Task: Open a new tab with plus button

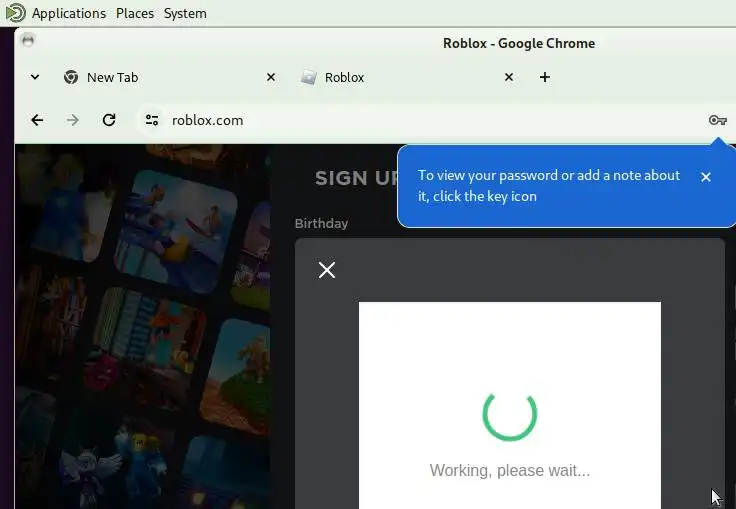Action: point(544,77)
